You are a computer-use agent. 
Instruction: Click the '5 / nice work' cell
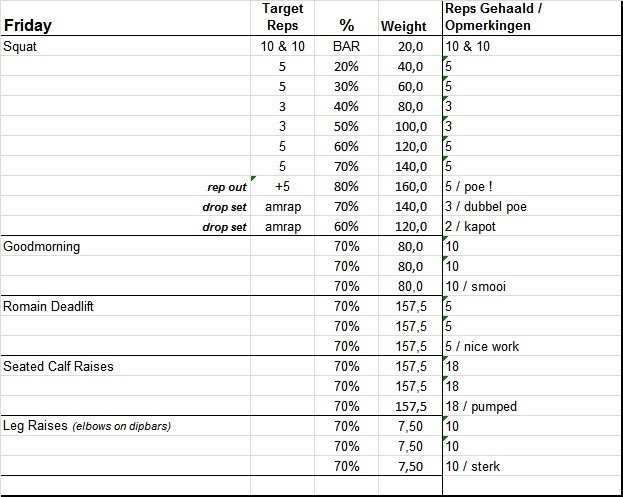(x=483, y=346)
